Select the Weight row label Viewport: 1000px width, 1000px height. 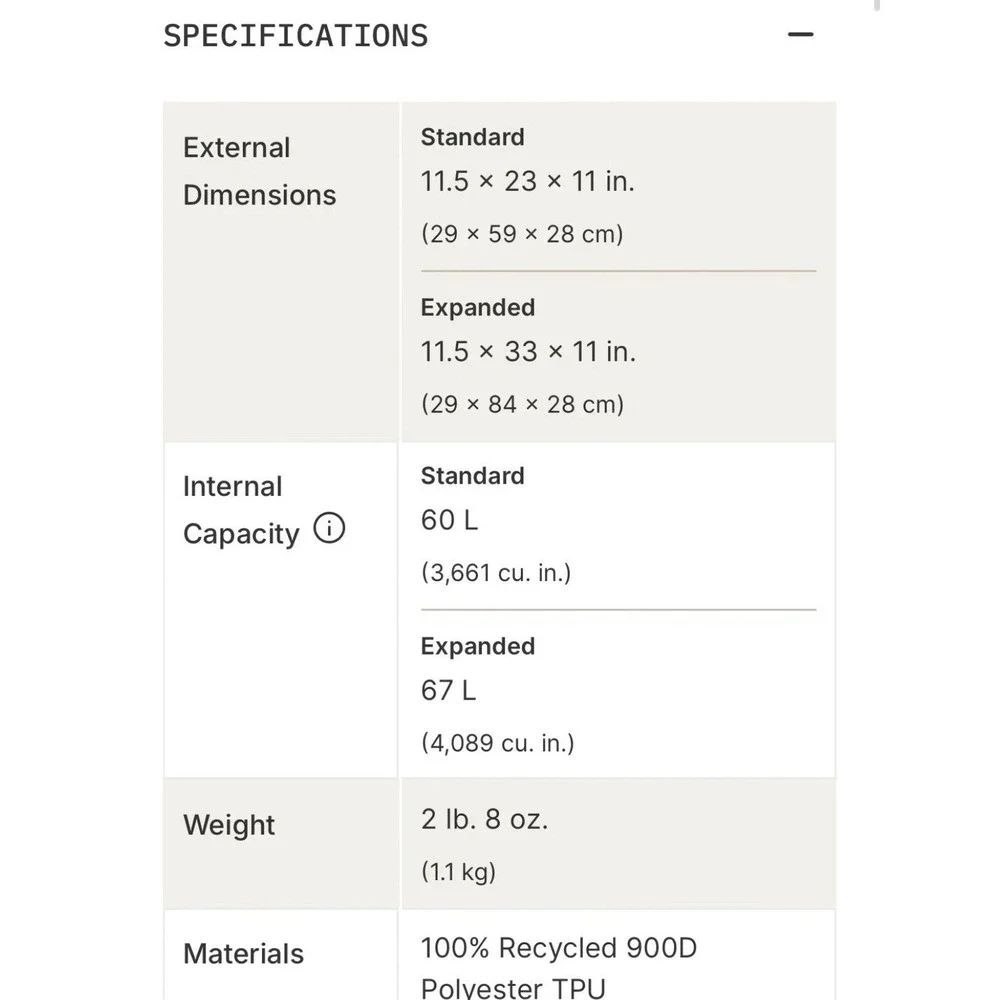click(229, 825)
